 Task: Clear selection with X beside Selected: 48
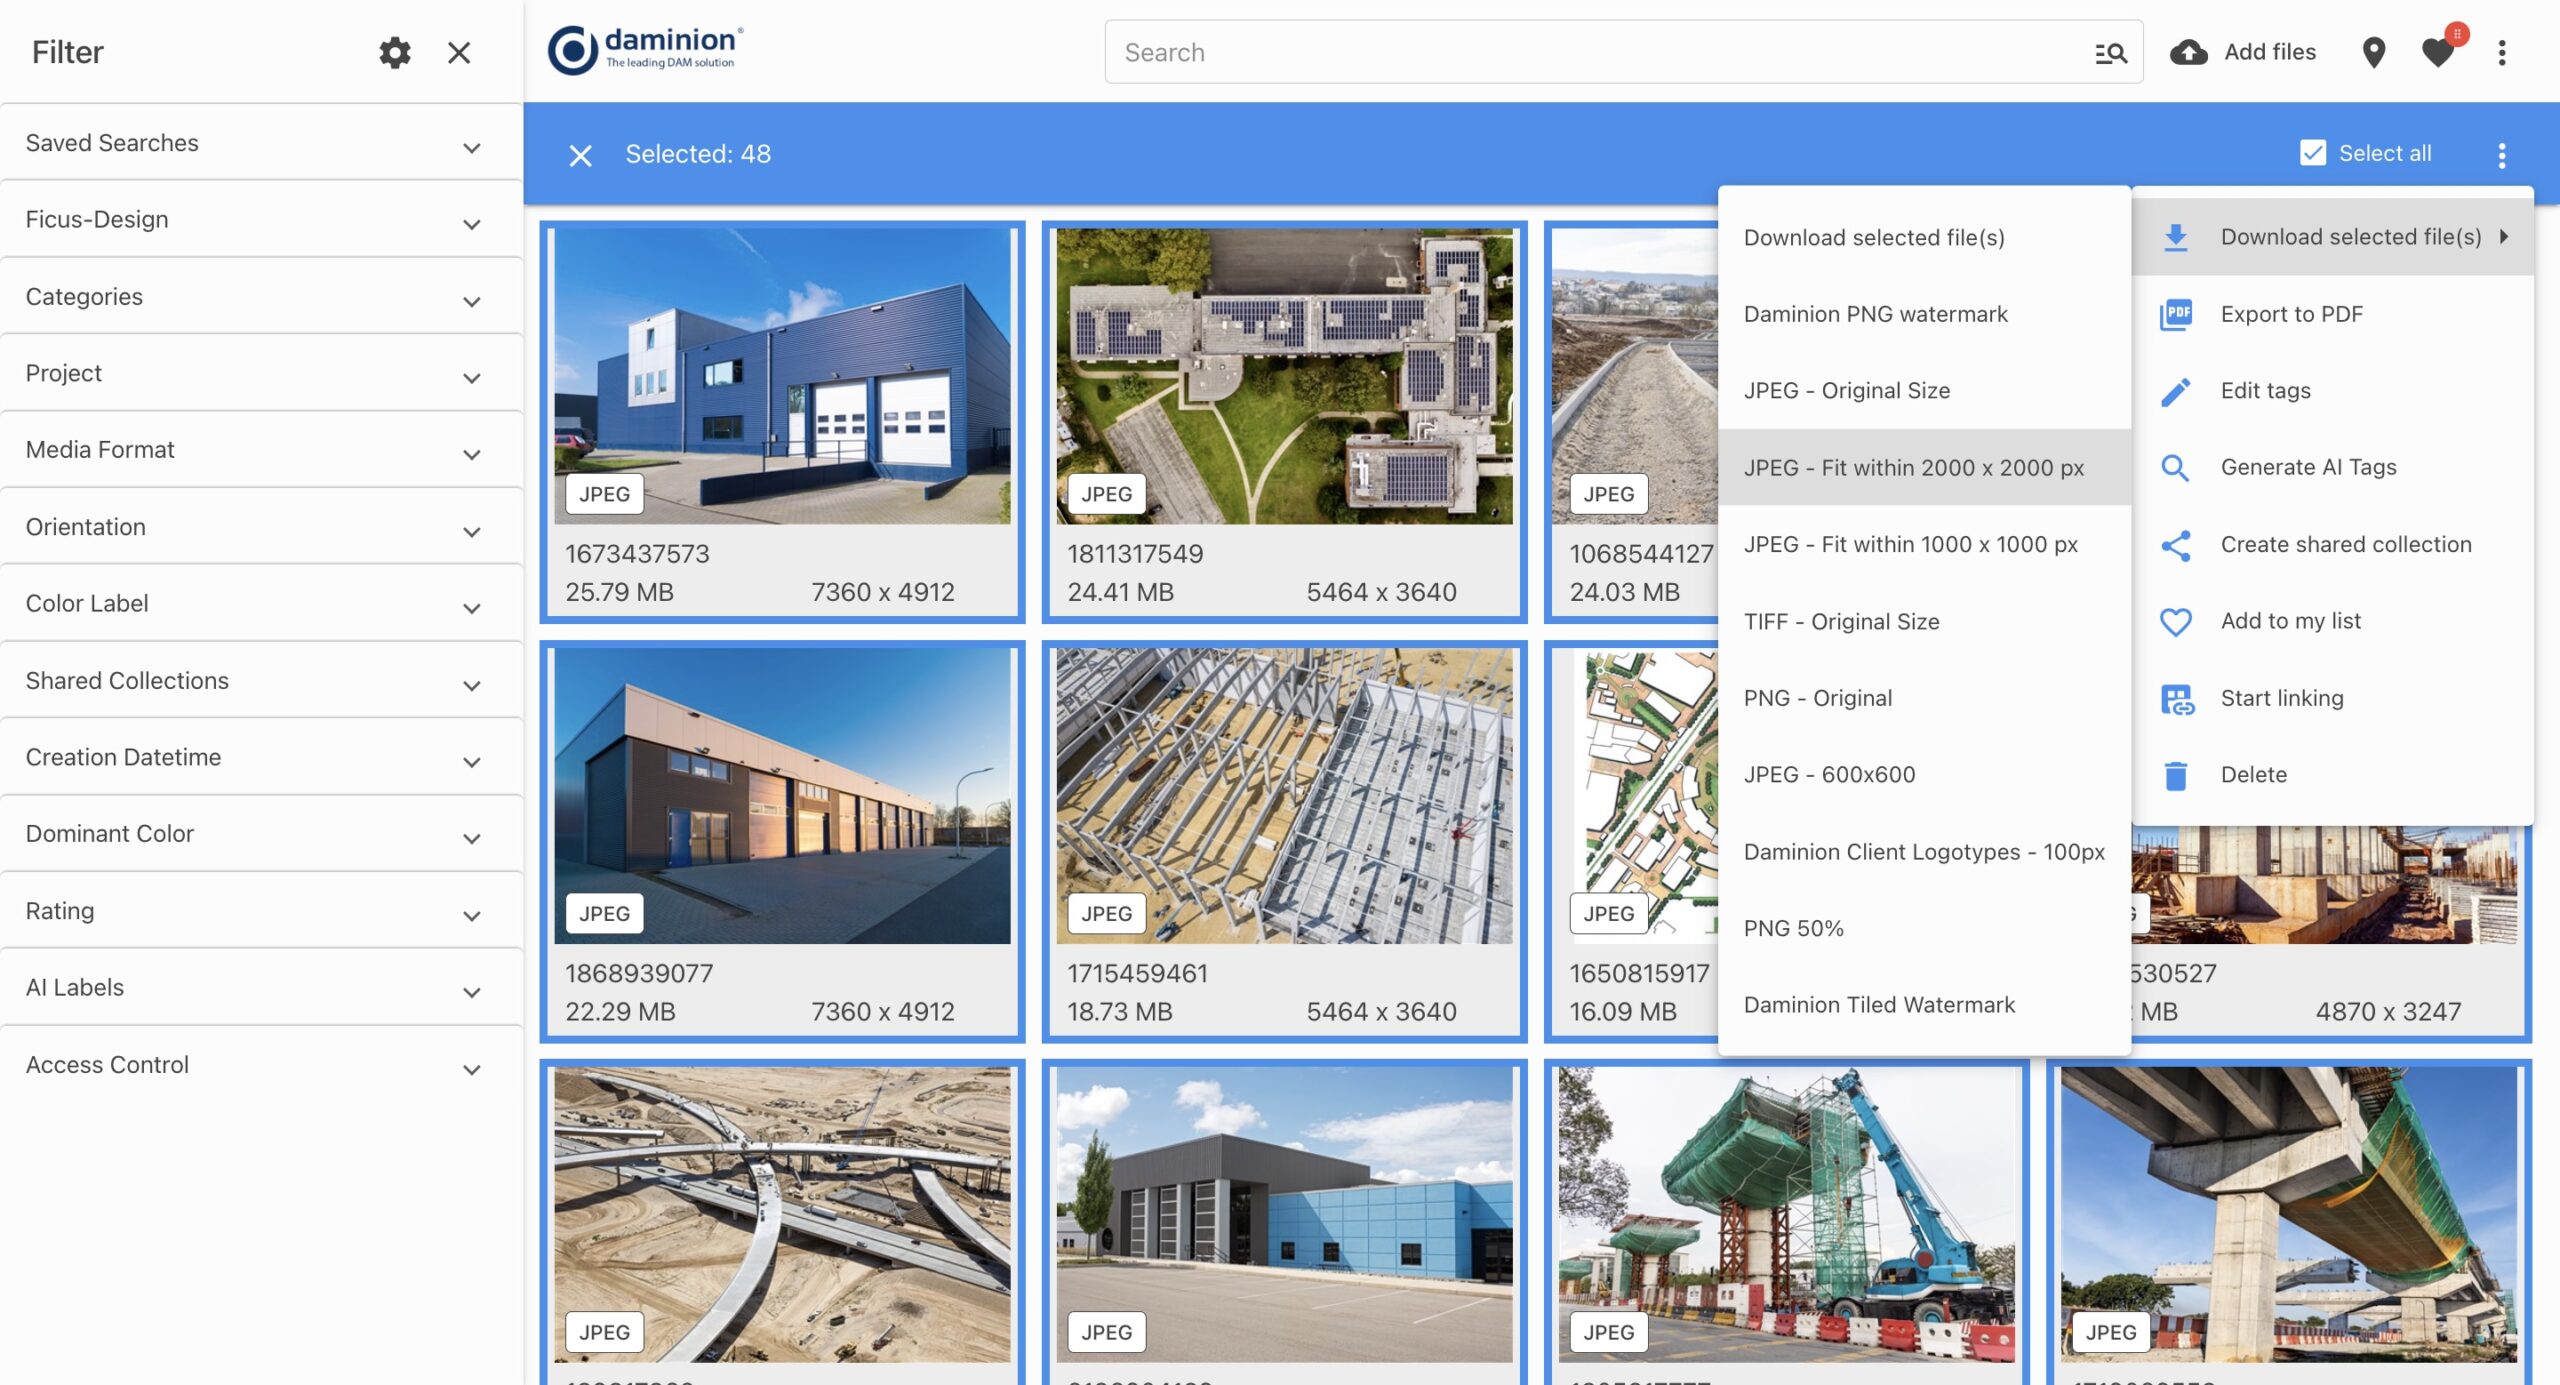coord(580,155)
